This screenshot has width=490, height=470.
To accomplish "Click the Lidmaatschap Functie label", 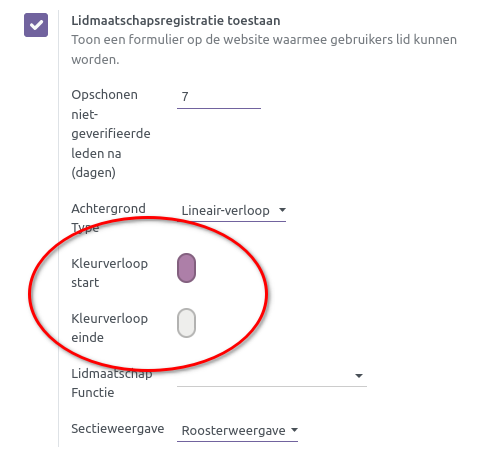I will pos(112,383).
